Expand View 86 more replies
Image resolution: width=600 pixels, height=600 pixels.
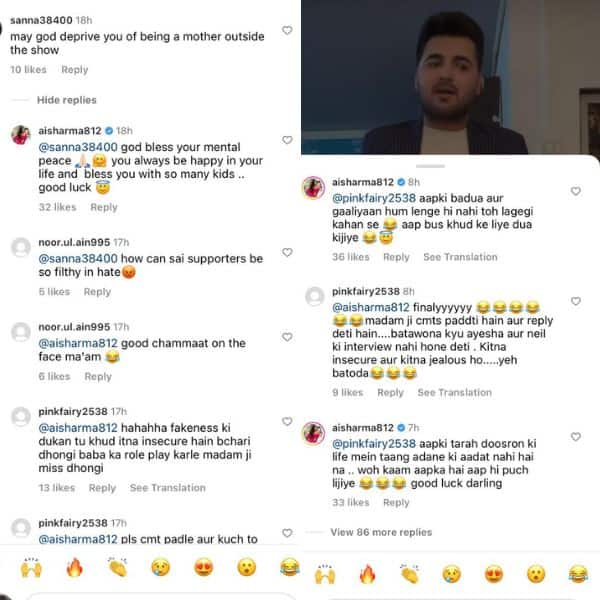pyautogui.click(x=381, y=532)
